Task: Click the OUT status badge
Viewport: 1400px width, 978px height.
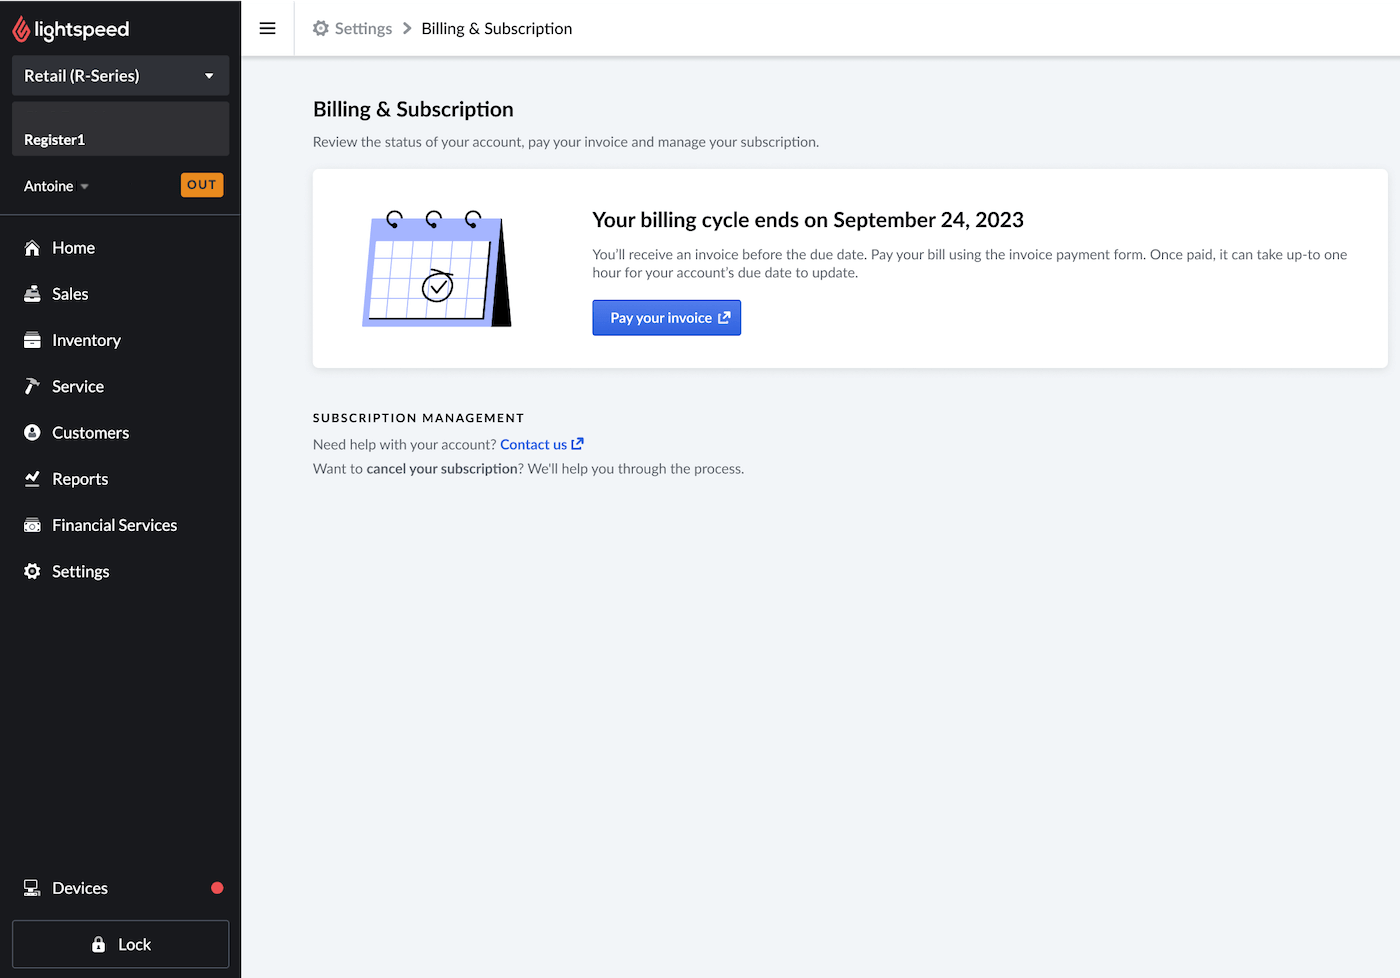Action: coord(202,184)
